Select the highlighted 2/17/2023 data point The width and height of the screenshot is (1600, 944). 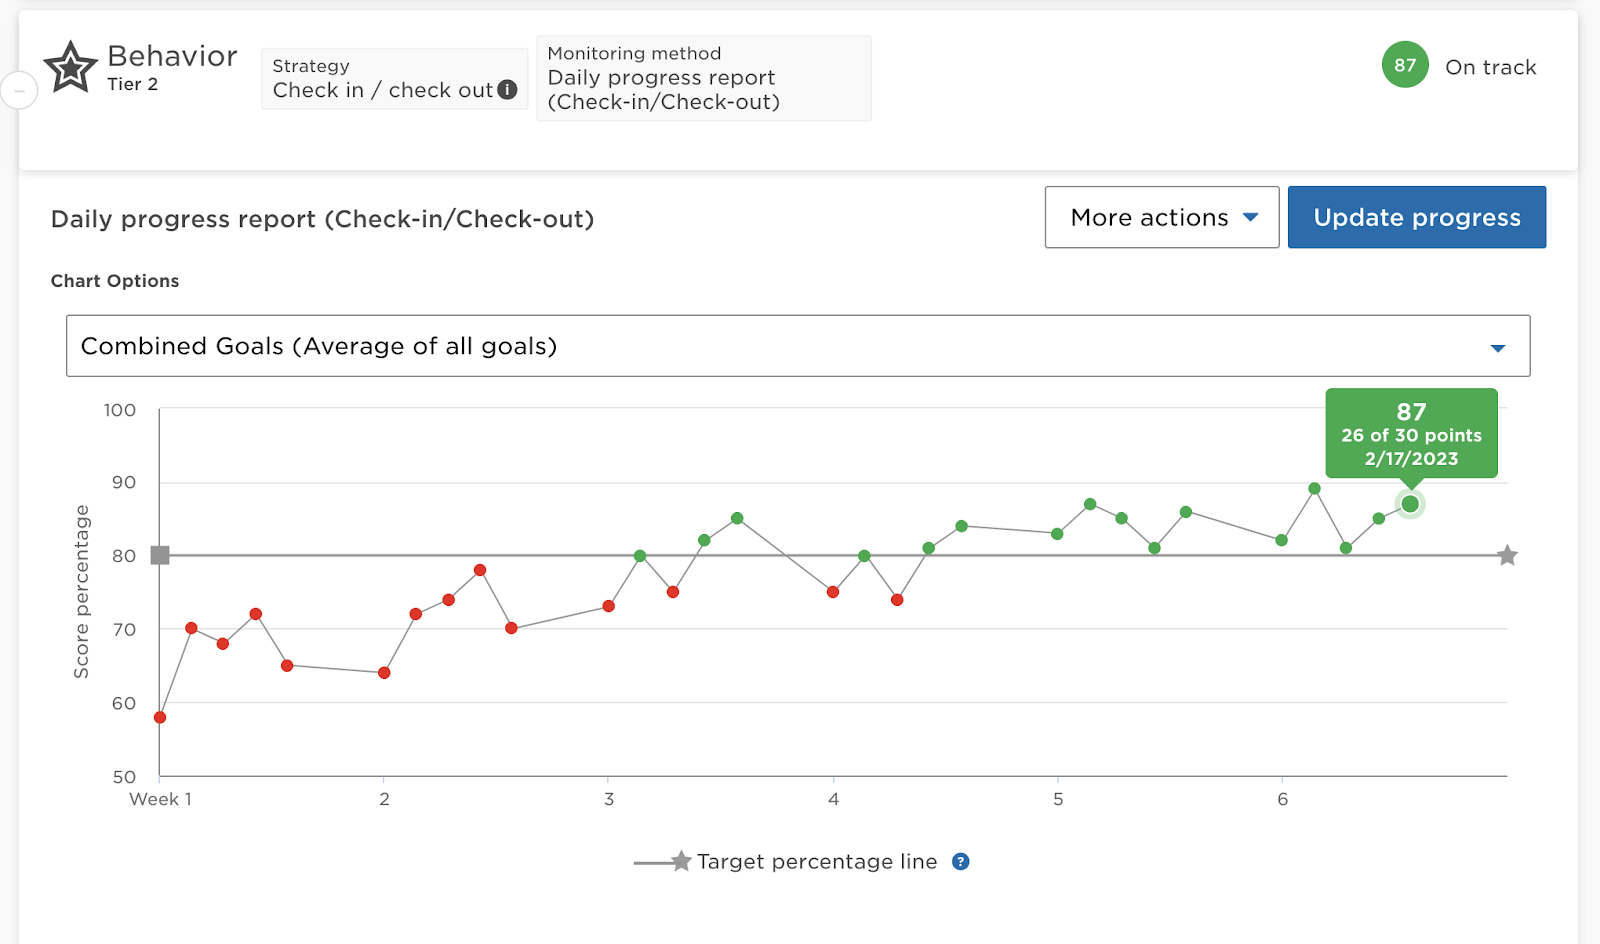[x=1410, y=504]
